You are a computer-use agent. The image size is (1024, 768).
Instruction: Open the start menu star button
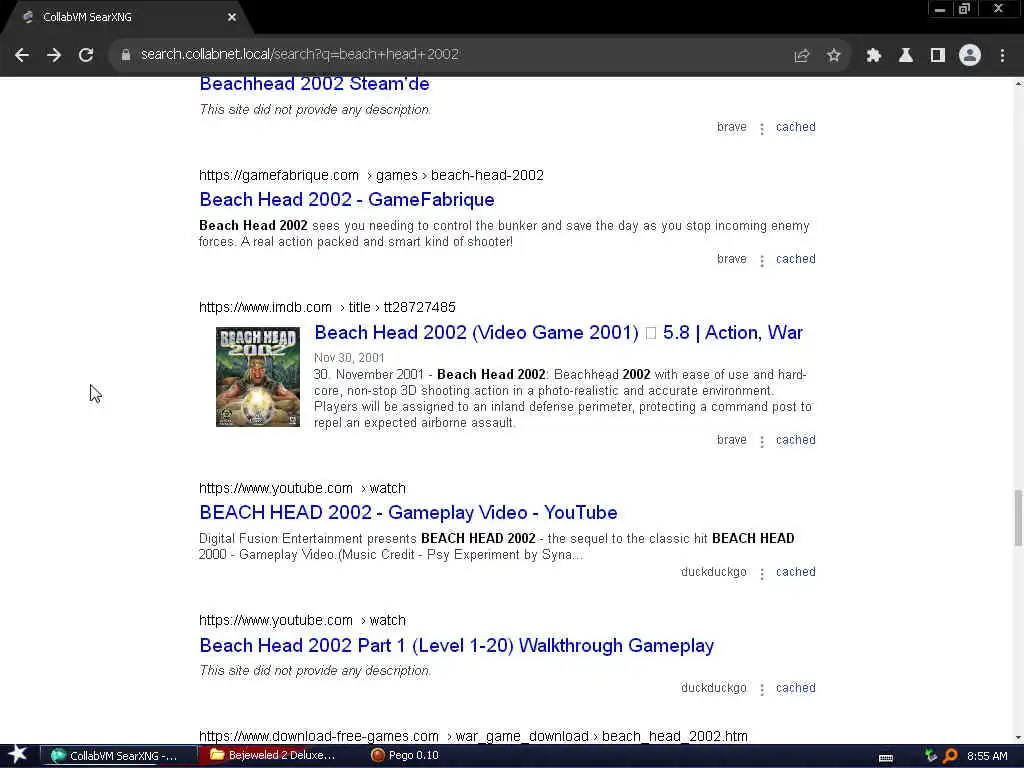(18, 756)
